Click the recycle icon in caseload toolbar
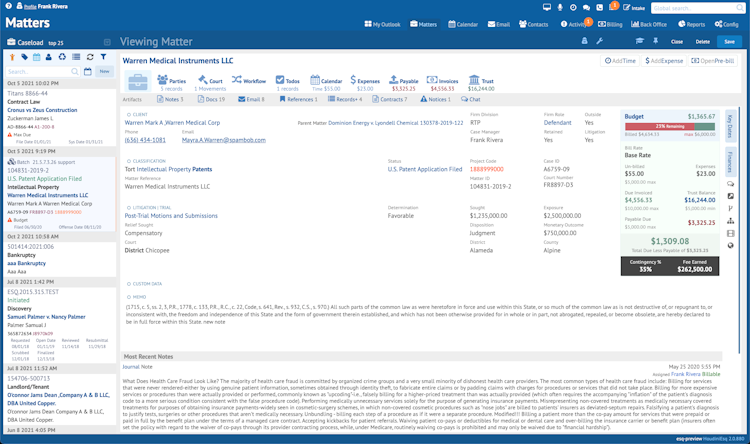The height and width of the screenshot is (444, 750). (62, 57)
